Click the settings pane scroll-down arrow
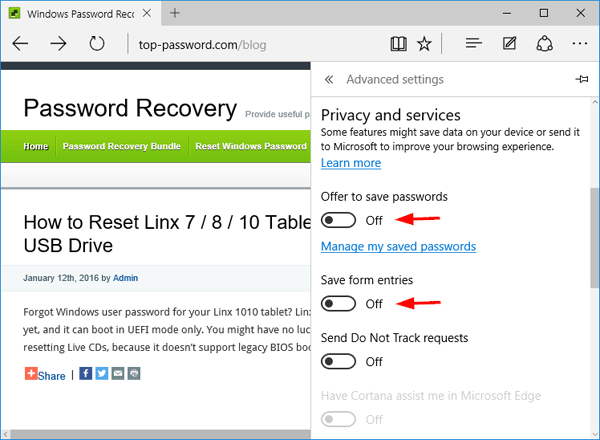 click(x=595, y=434)
